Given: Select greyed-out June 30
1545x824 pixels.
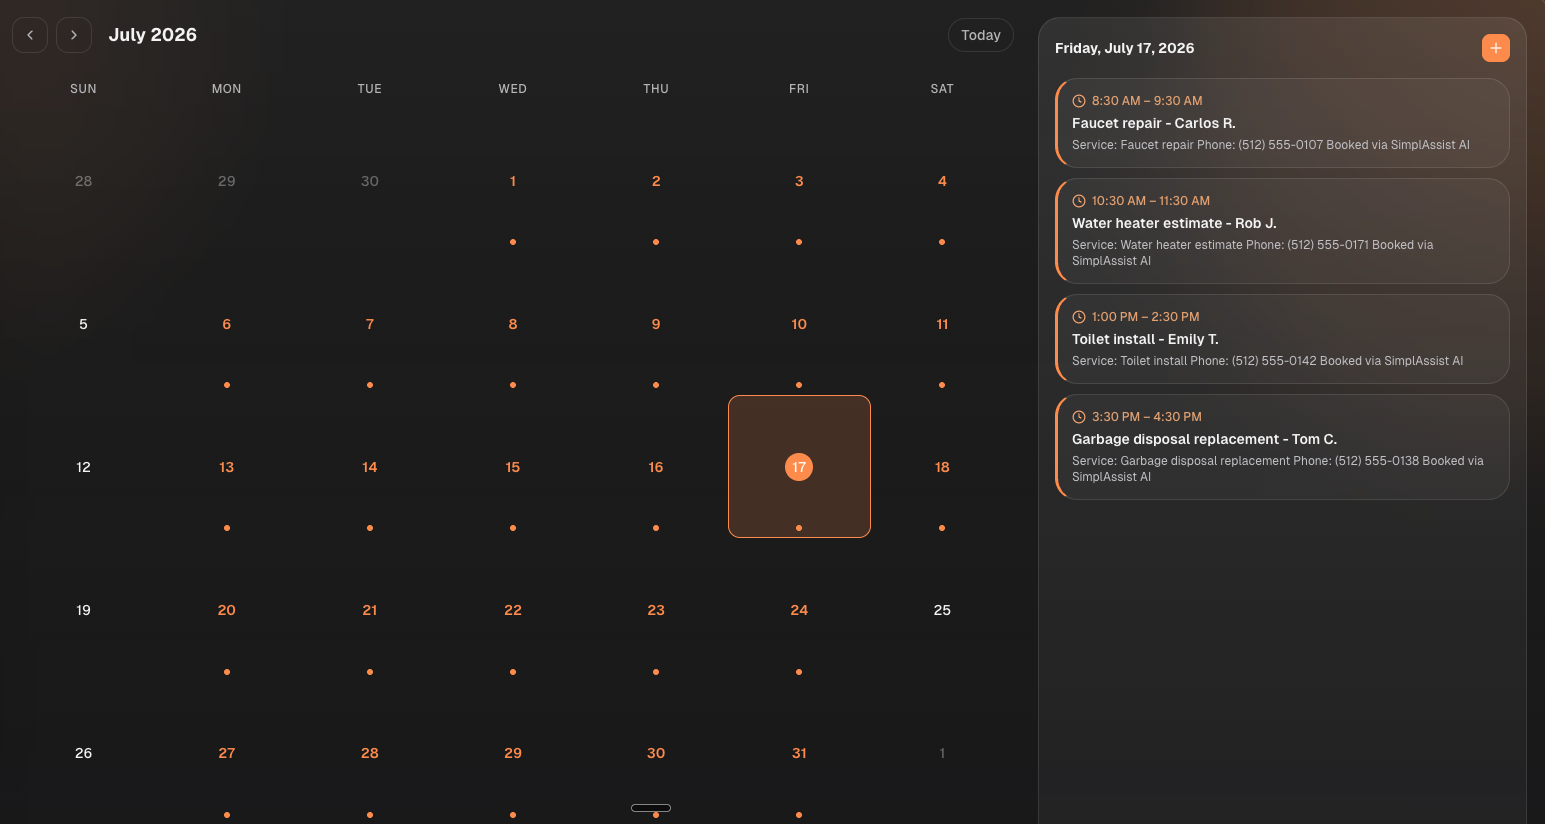Looking at the screenshot, I should 370,181.
